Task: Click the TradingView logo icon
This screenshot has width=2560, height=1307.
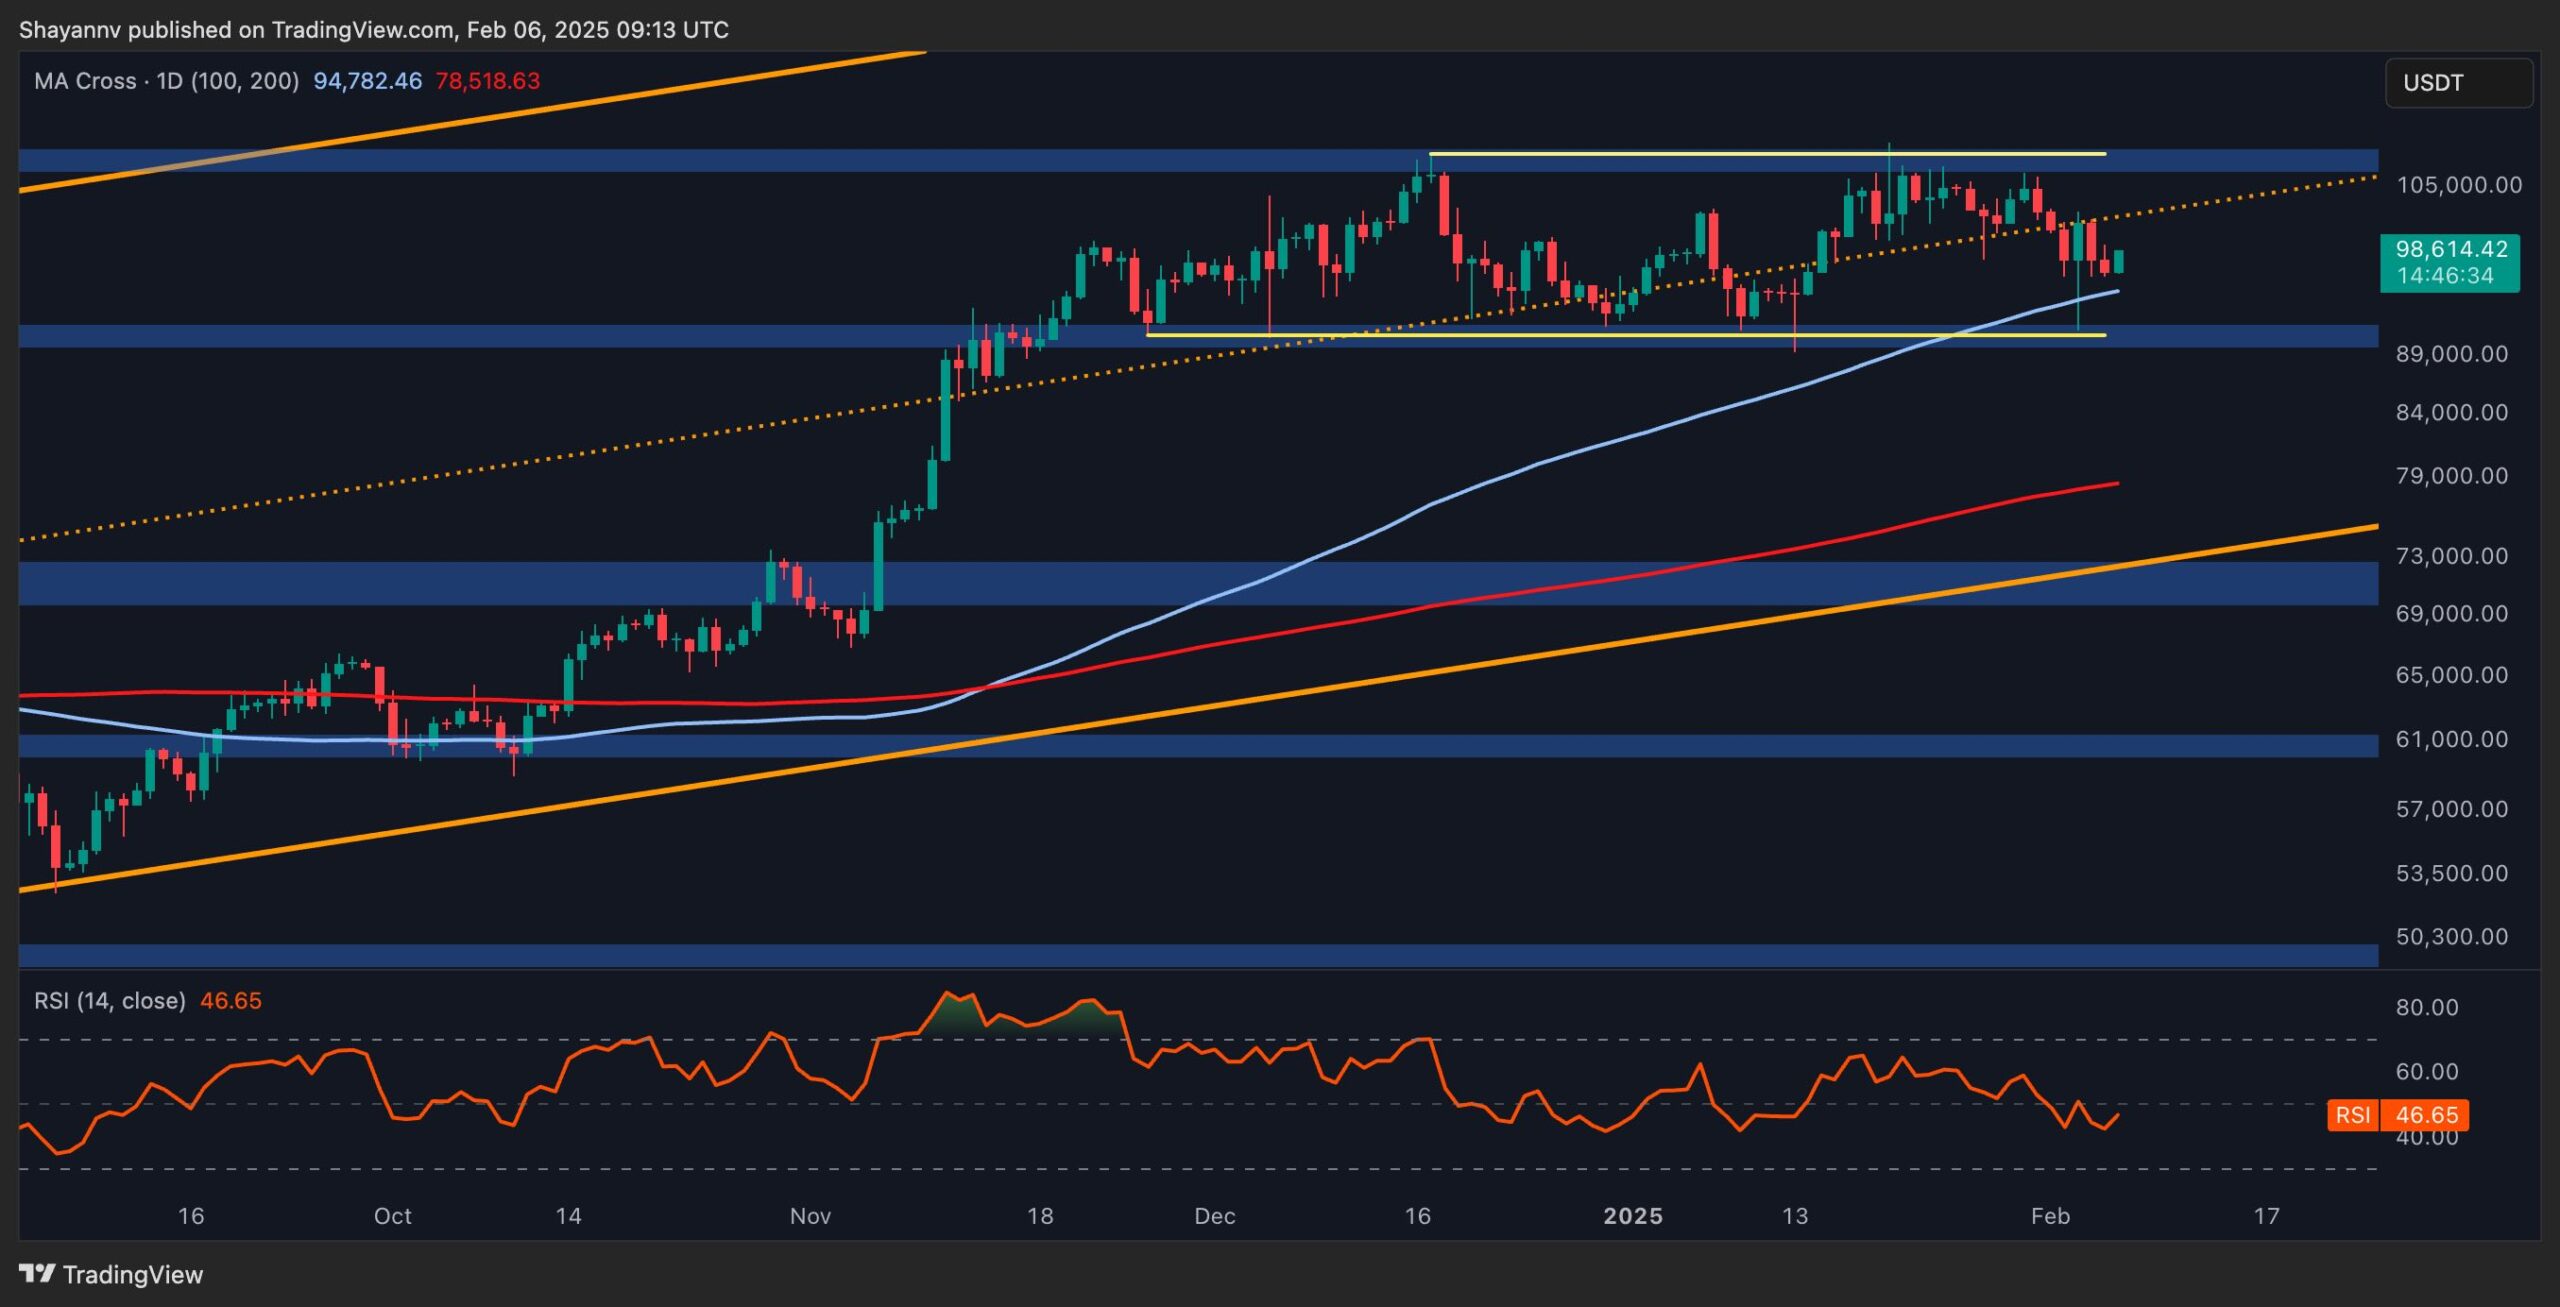Action: pos(37,1273)
